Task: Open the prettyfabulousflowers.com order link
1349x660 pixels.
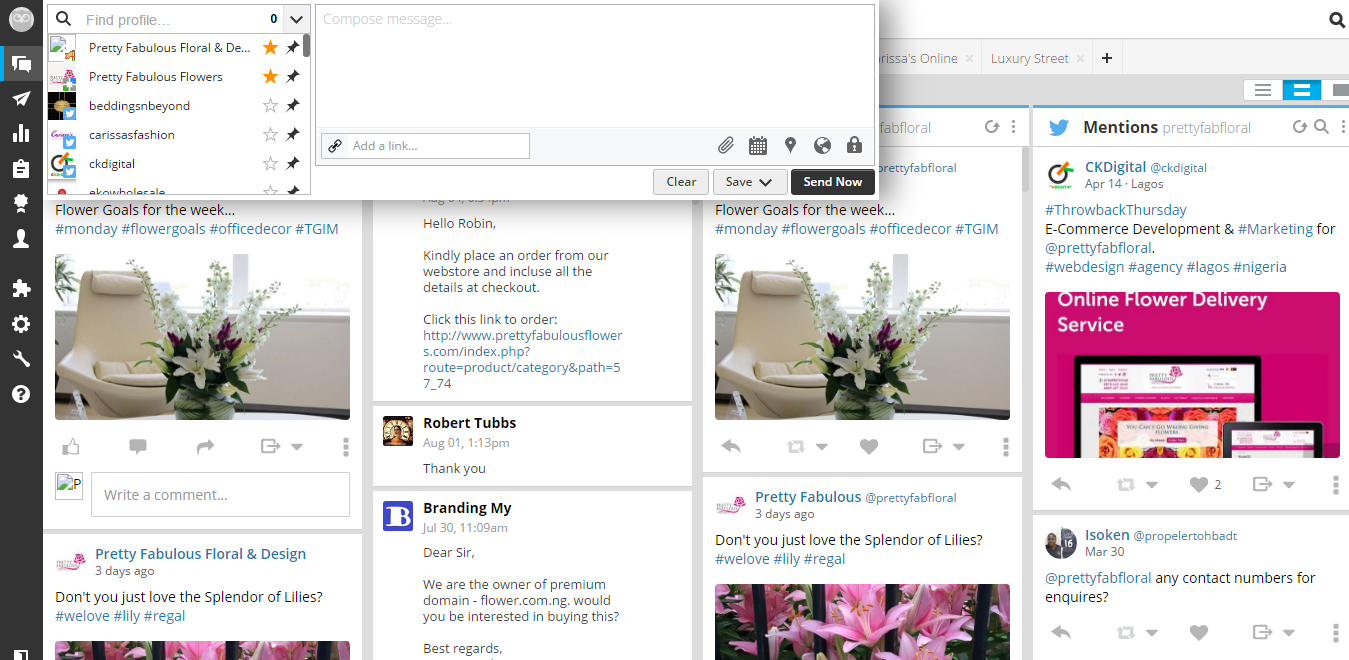Action: [x=522, y=359]
